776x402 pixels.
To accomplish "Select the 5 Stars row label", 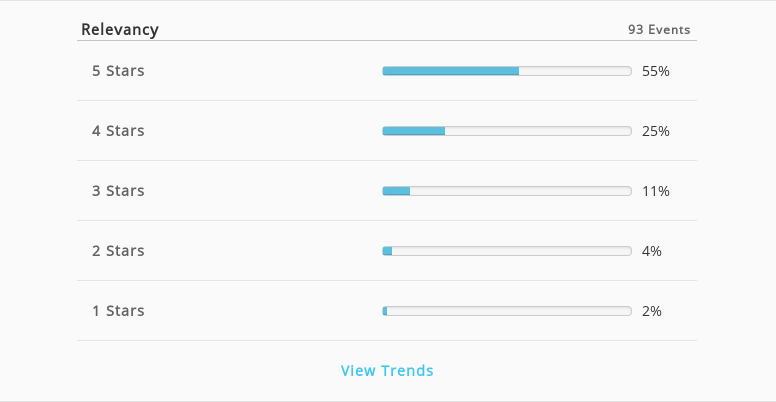I will [118, 71].
